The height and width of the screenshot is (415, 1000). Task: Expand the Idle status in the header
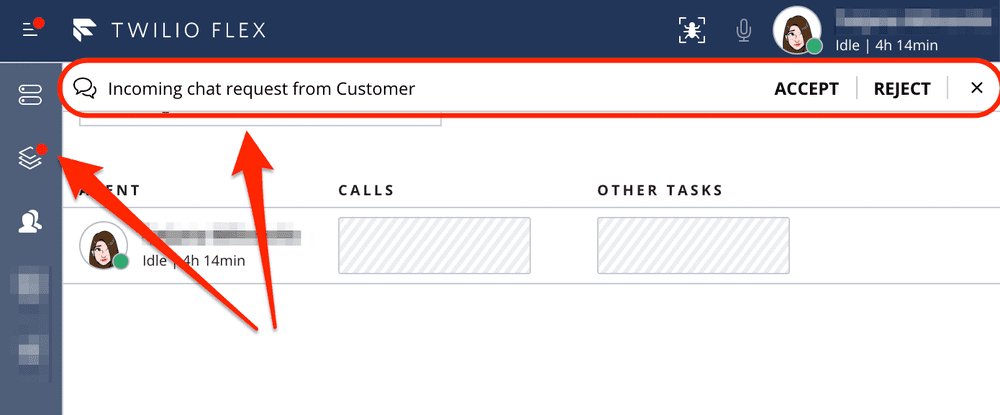click(x=885, y=44)
